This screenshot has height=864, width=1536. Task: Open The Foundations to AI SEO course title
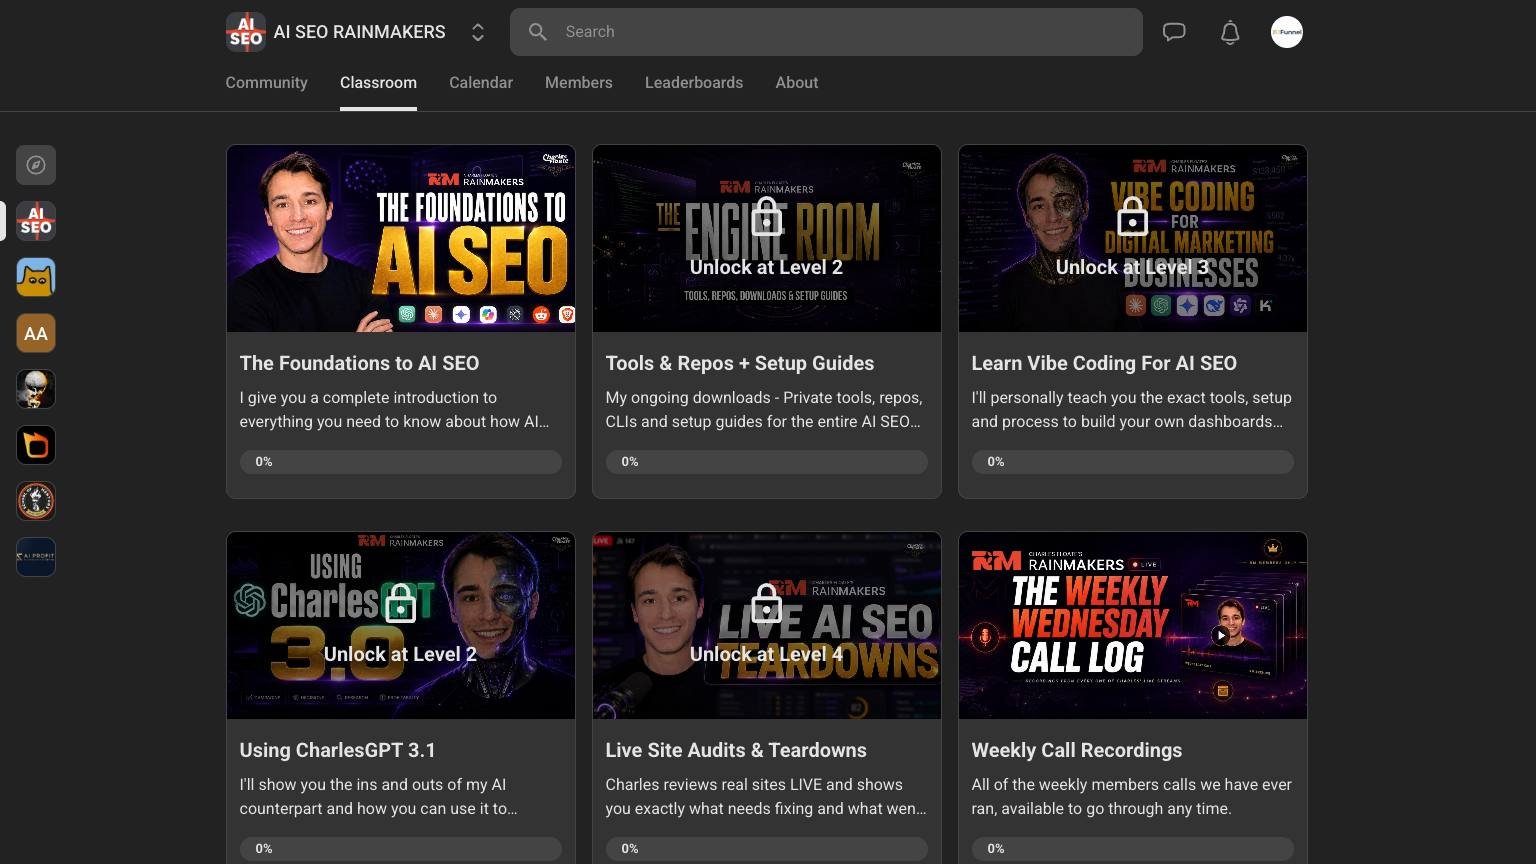click(x=359, y=363)
